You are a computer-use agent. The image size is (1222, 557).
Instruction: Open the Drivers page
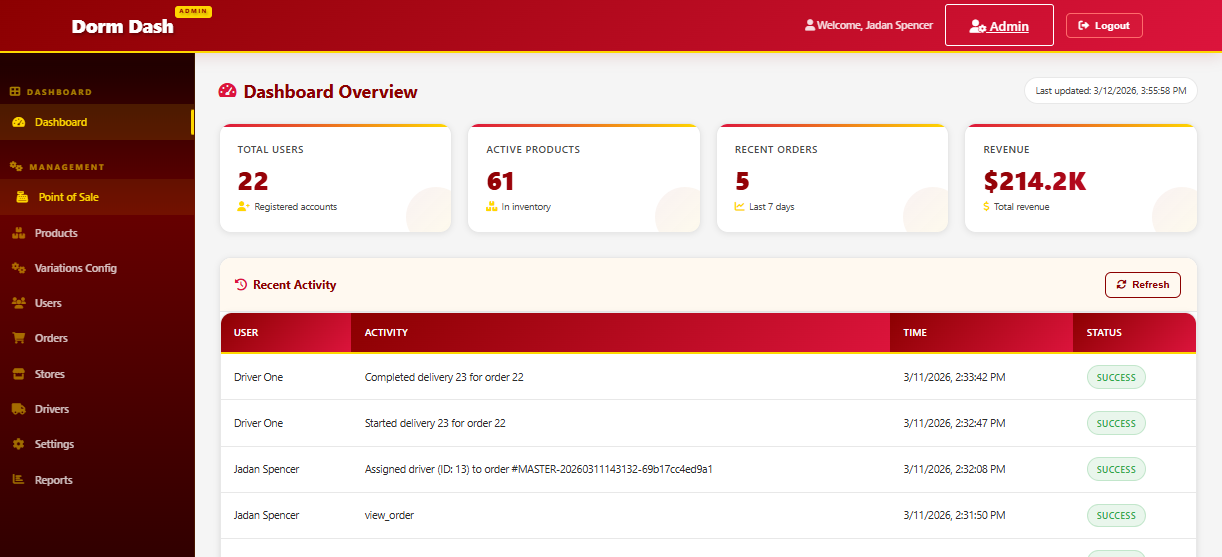tap(97, 409)
